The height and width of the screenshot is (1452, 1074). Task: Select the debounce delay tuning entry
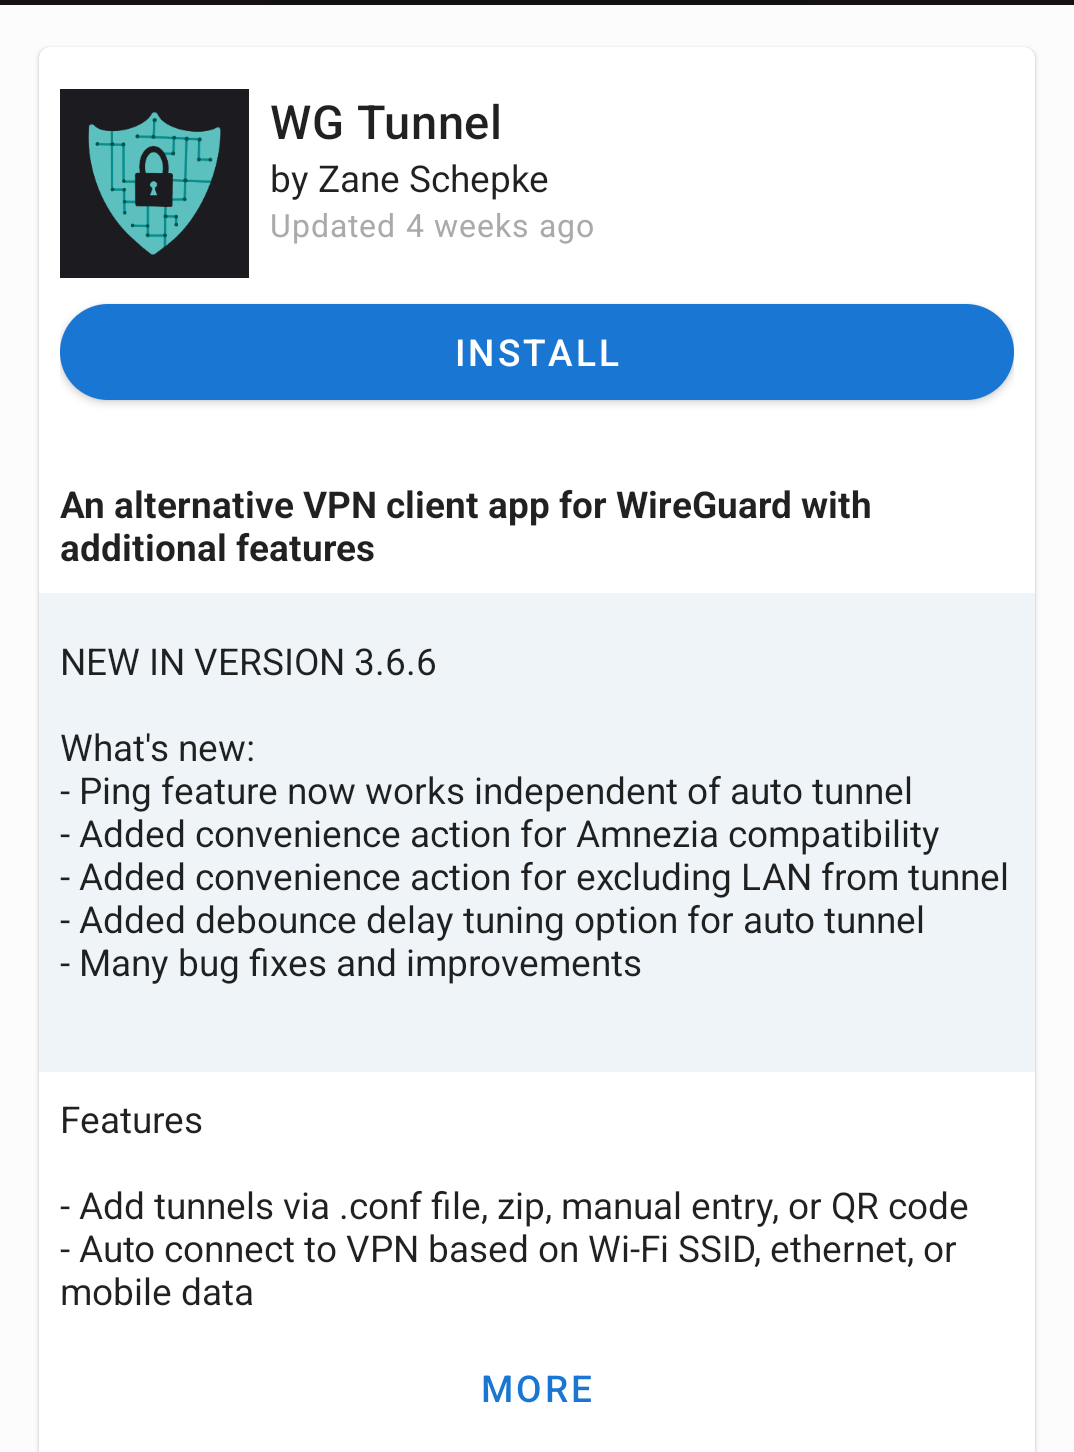(x=493, y=921)
